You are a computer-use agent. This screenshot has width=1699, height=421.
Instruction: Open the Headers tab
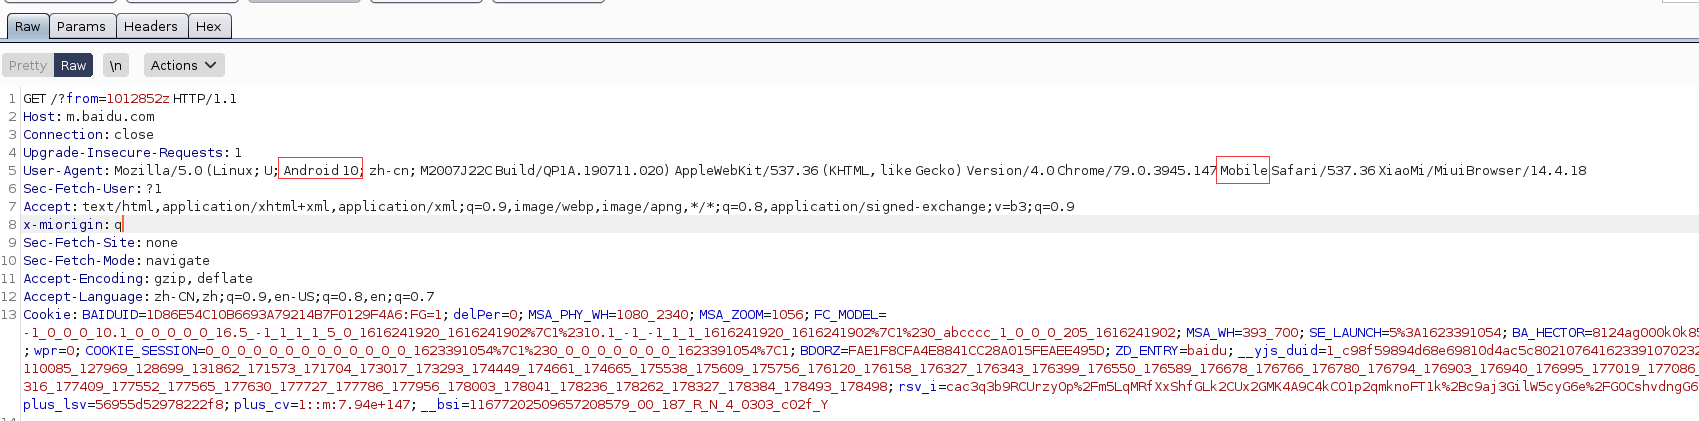[151, 26]
